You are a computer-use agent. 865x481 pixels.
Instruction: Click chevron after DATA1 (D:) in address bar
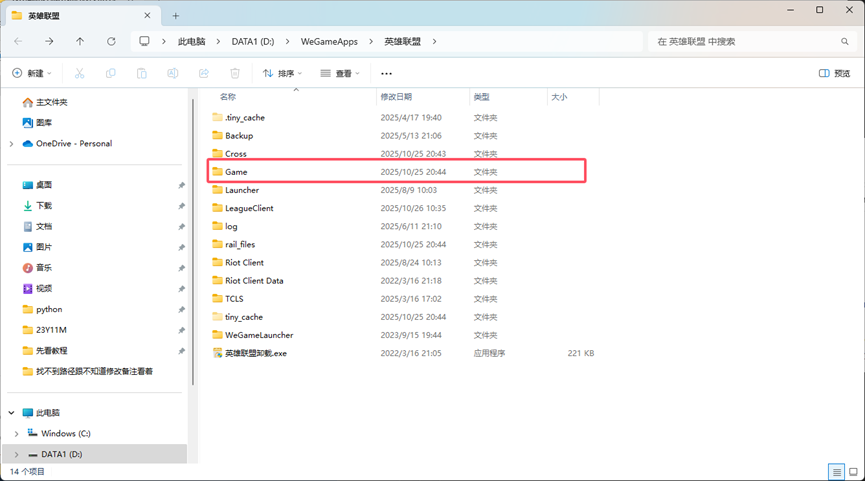287,41
